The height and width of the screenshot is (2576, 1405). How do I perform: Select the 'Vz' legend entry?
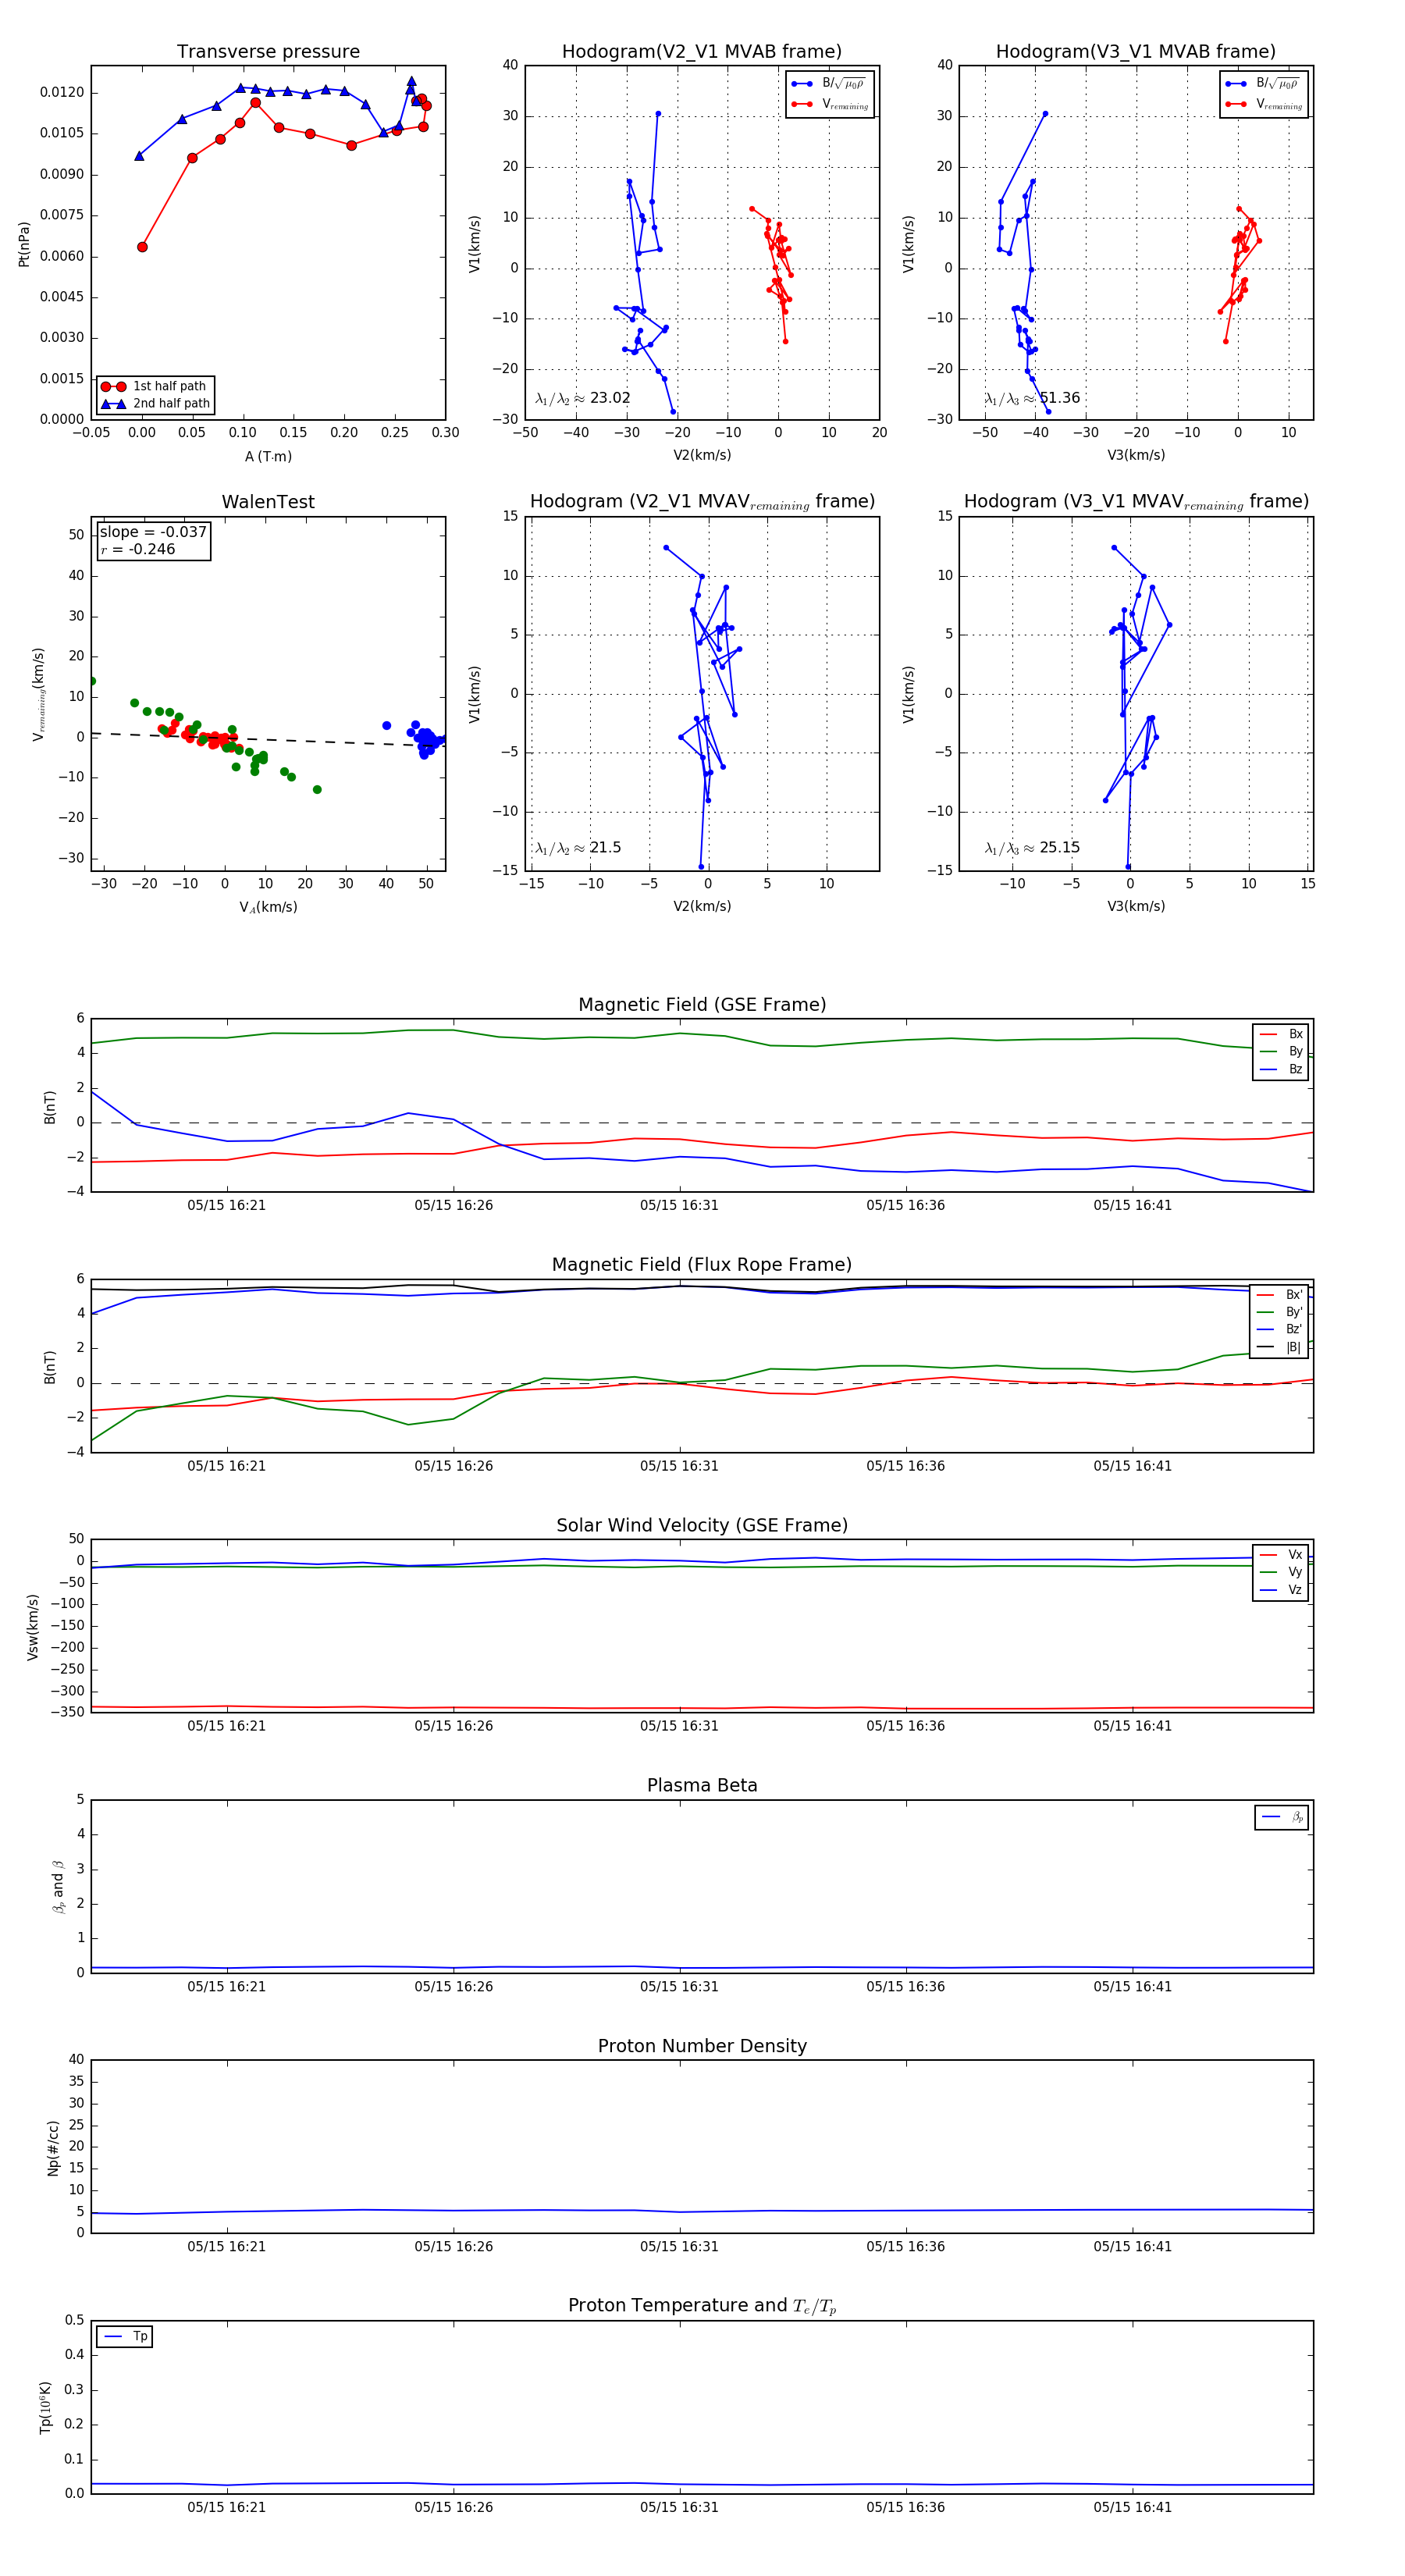(1281, 1590)
